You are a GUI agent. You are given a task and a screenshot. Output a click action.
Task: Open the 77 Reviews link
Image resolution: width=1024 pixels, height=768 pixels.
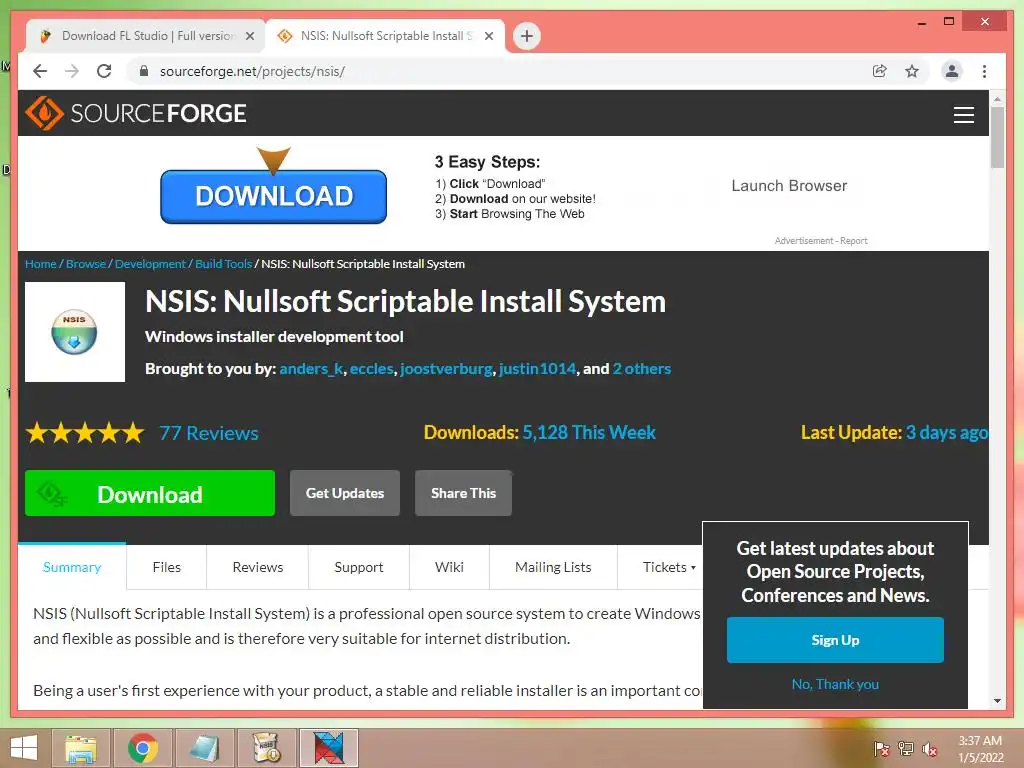tap(209, 433)
